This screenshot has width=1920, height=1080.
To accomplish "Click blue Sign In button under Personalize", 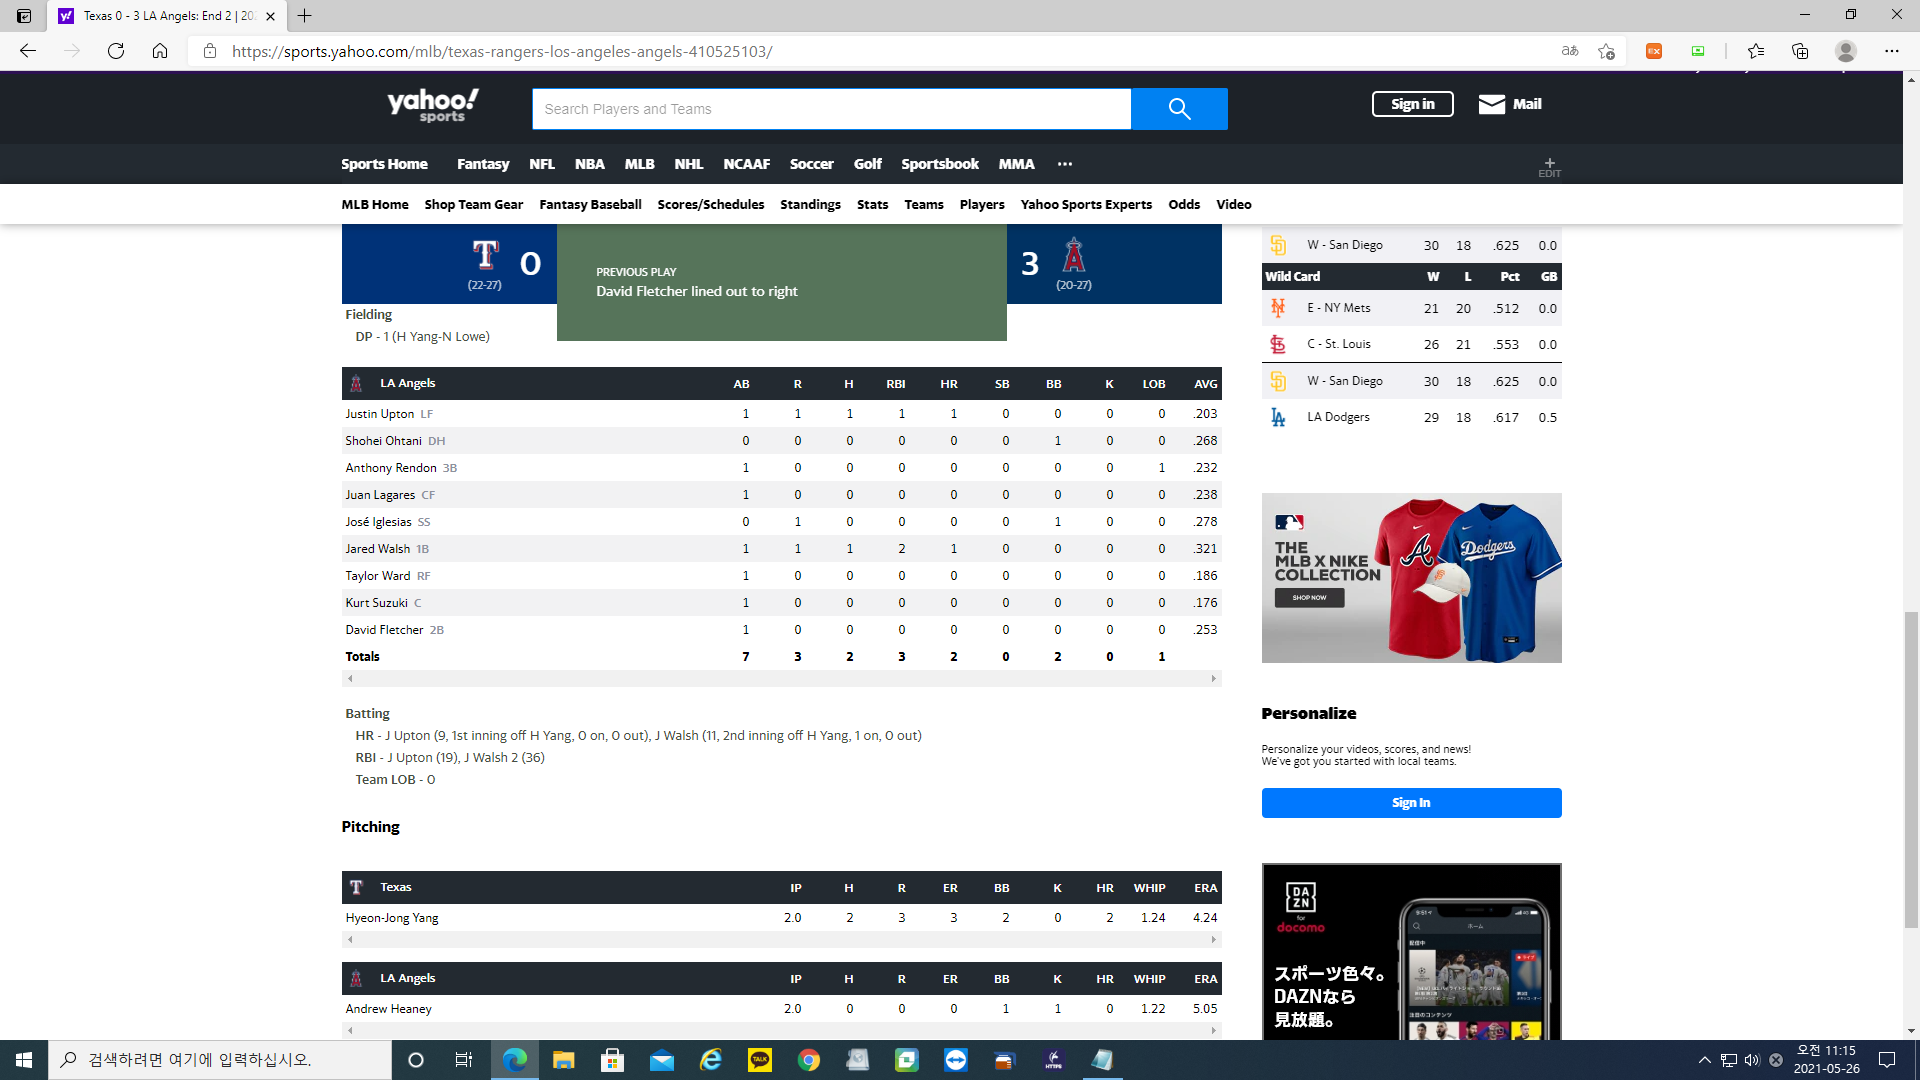I will (x=1411, y=803).
